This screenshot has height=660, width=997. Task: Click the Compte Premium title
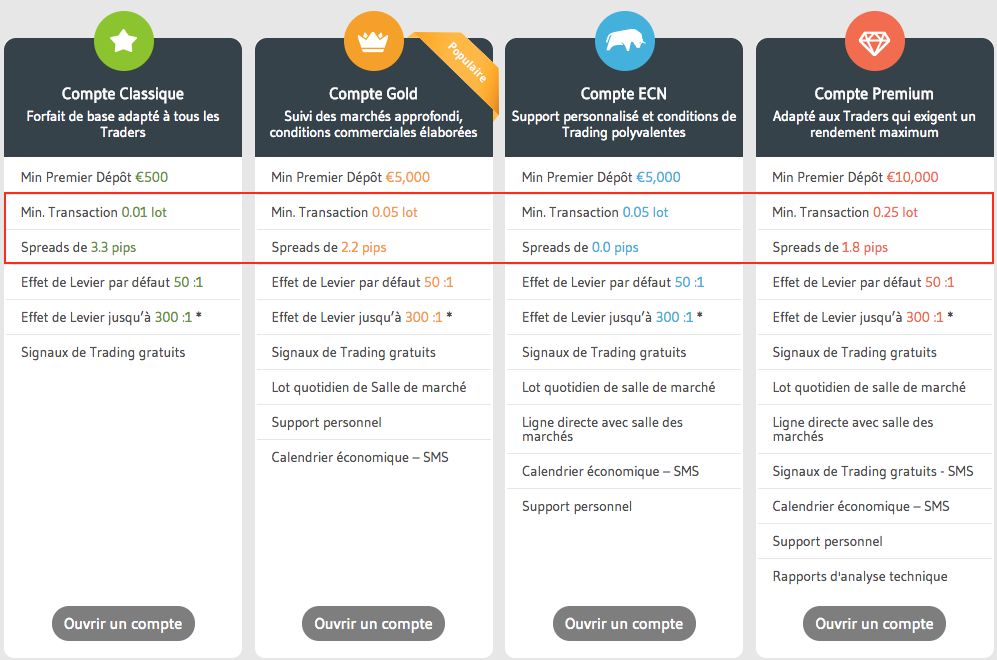(874, 94)
